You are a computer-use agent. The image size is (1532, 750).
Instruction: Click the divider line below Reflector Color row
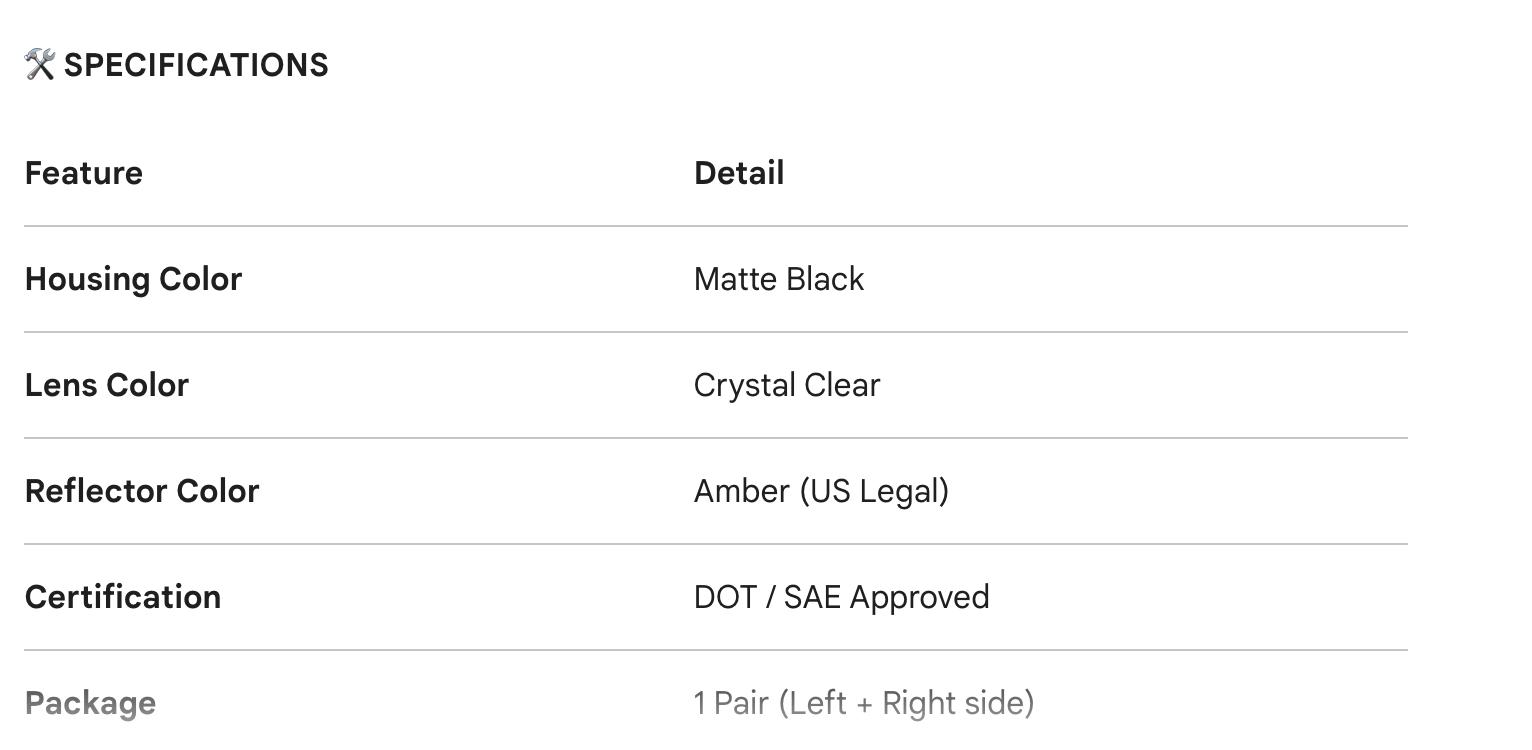[x=715, y=544]
